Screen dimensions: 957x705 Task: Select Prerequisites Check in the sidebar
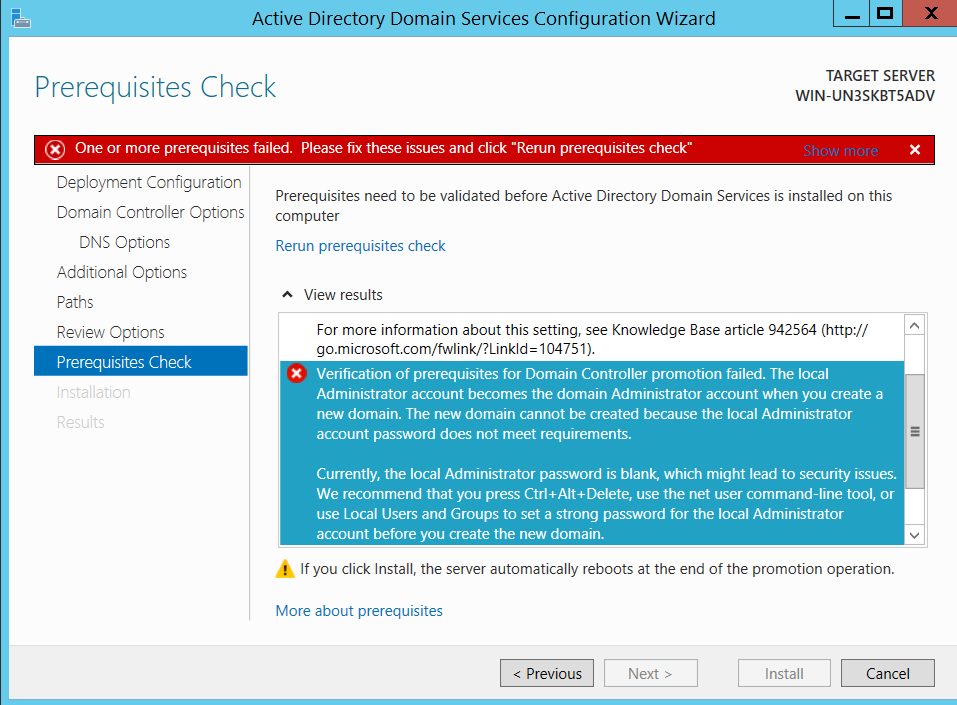[141, 361]
